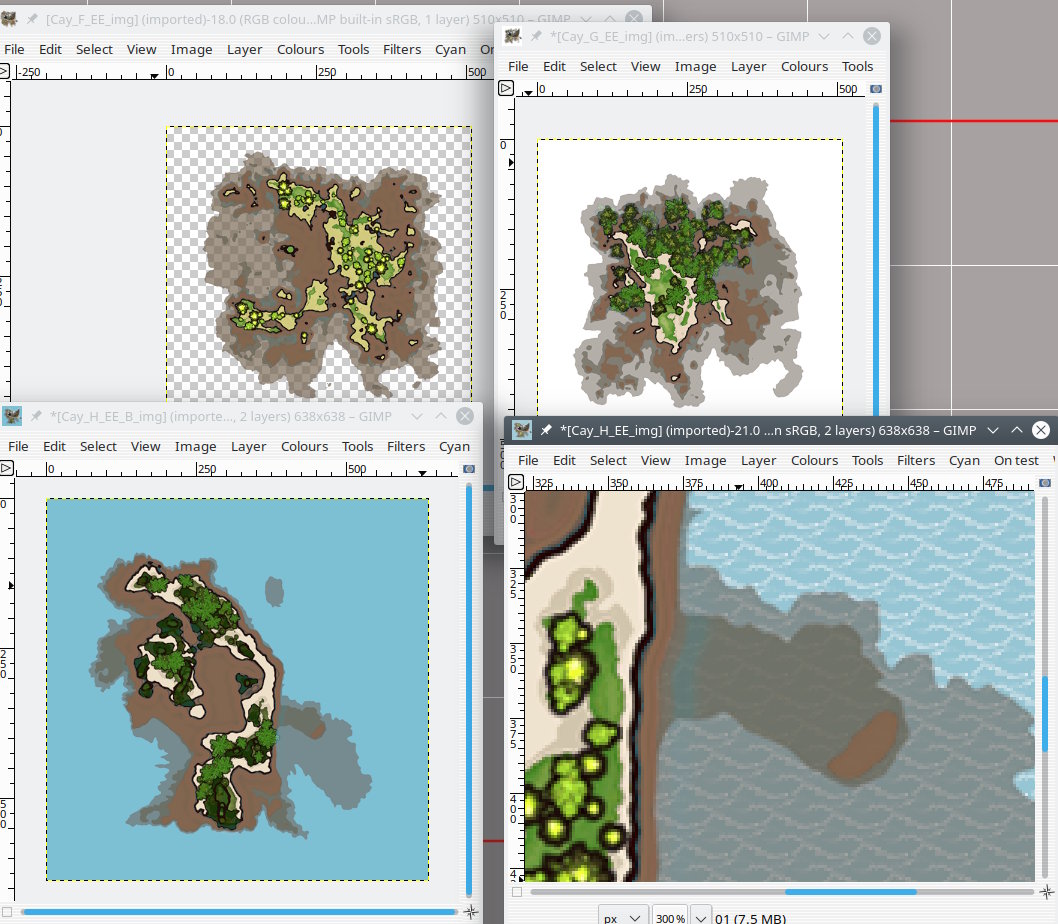Image resolution: width=1058 pixels, height=924 pixels.
Task: Open the File menu in Cay_F_EE_img window
Action: (14, 49)
